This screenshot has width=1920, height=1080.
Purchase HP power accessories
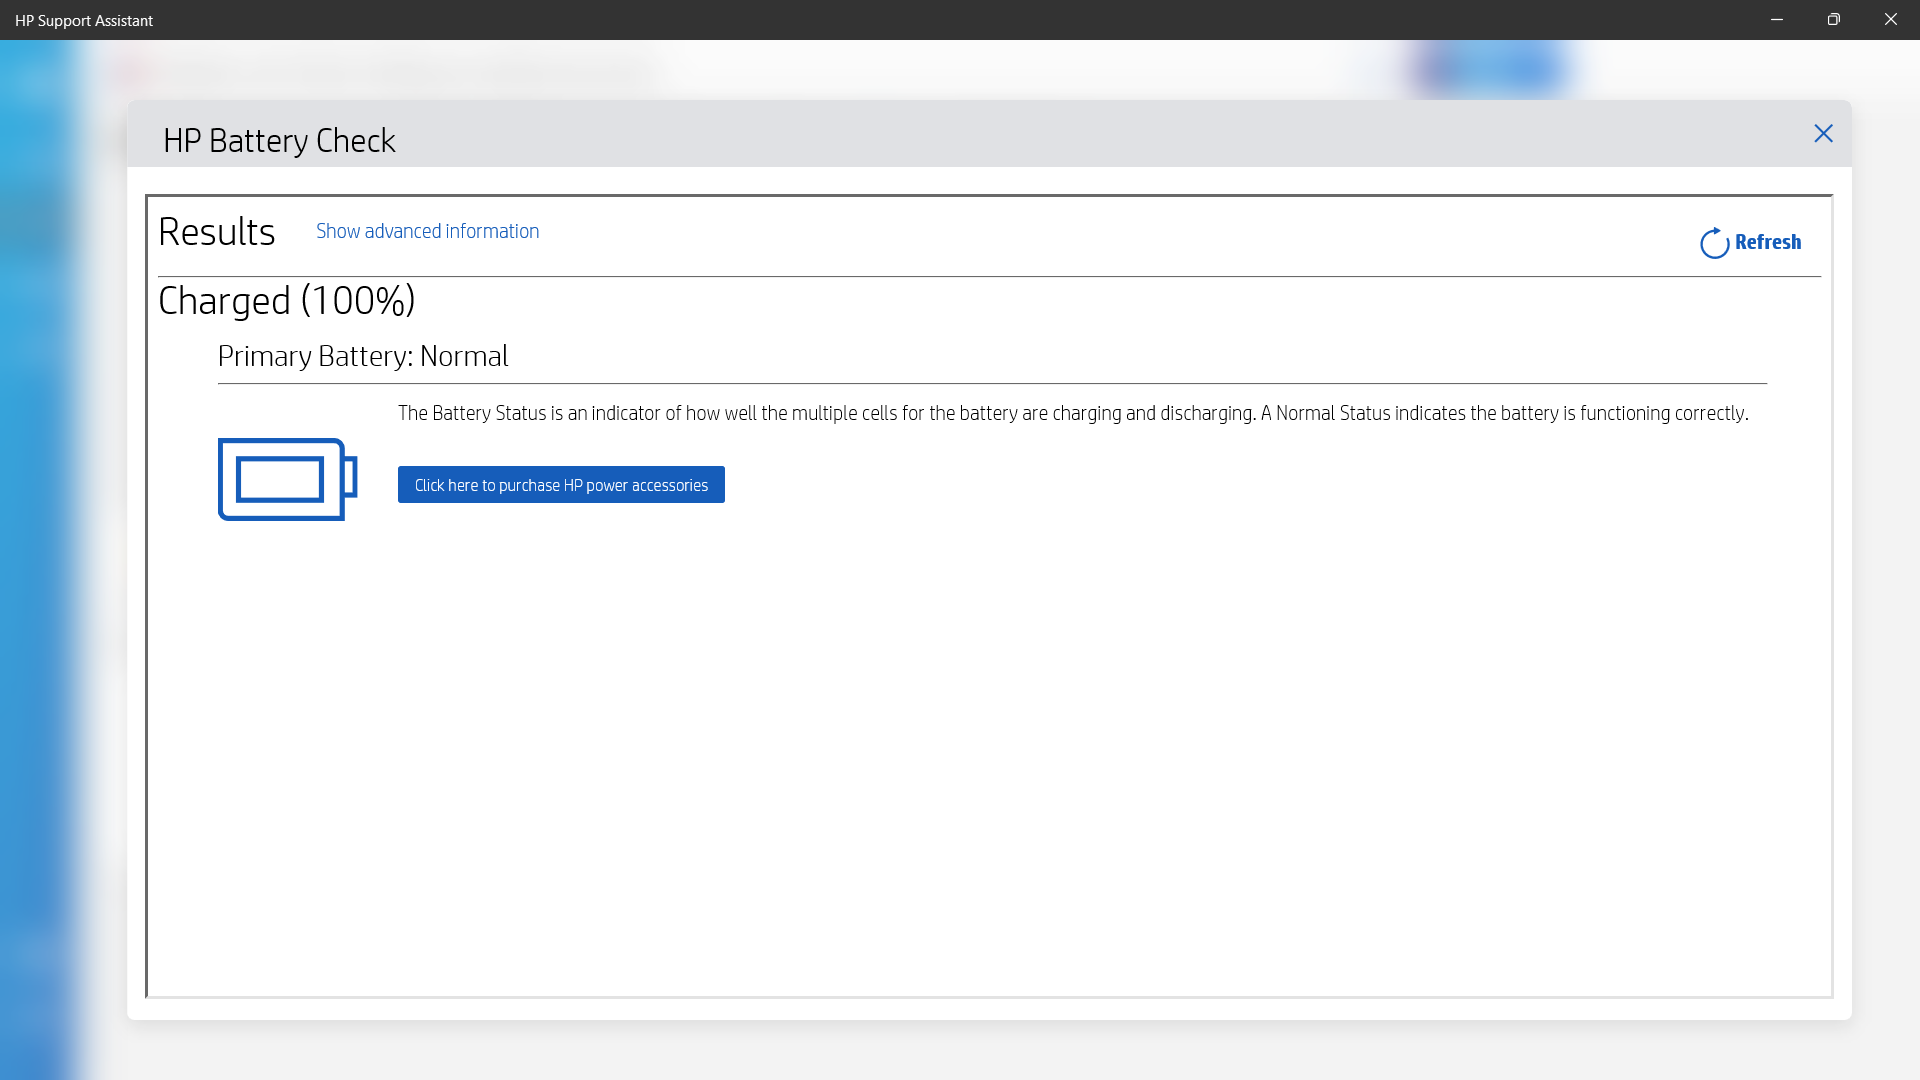click(x=561, y=484)
